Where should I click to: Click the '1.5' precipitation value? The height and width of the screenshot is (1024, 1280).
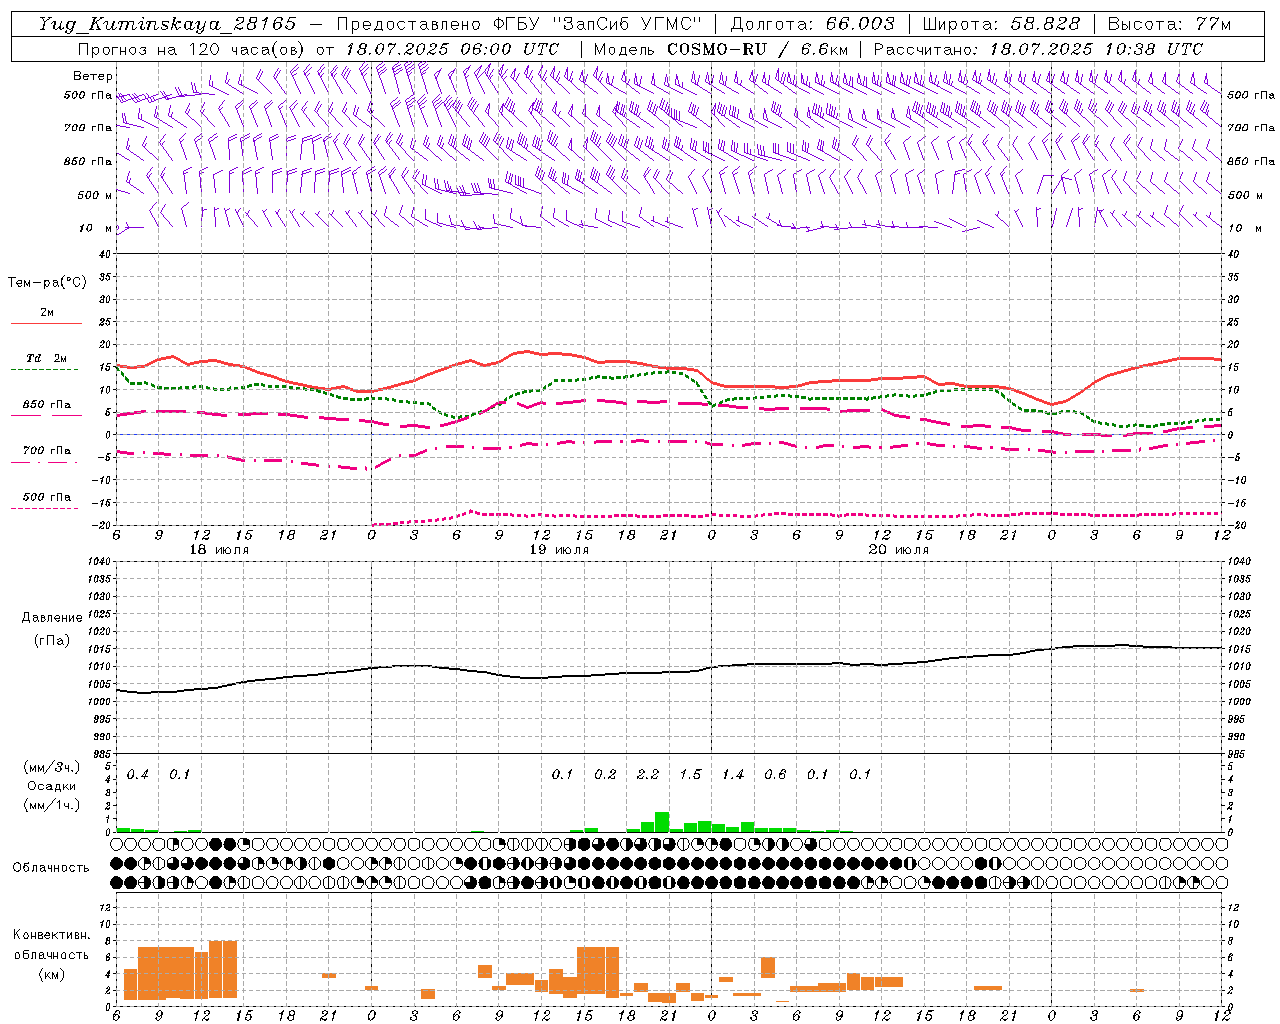(690, 775)
